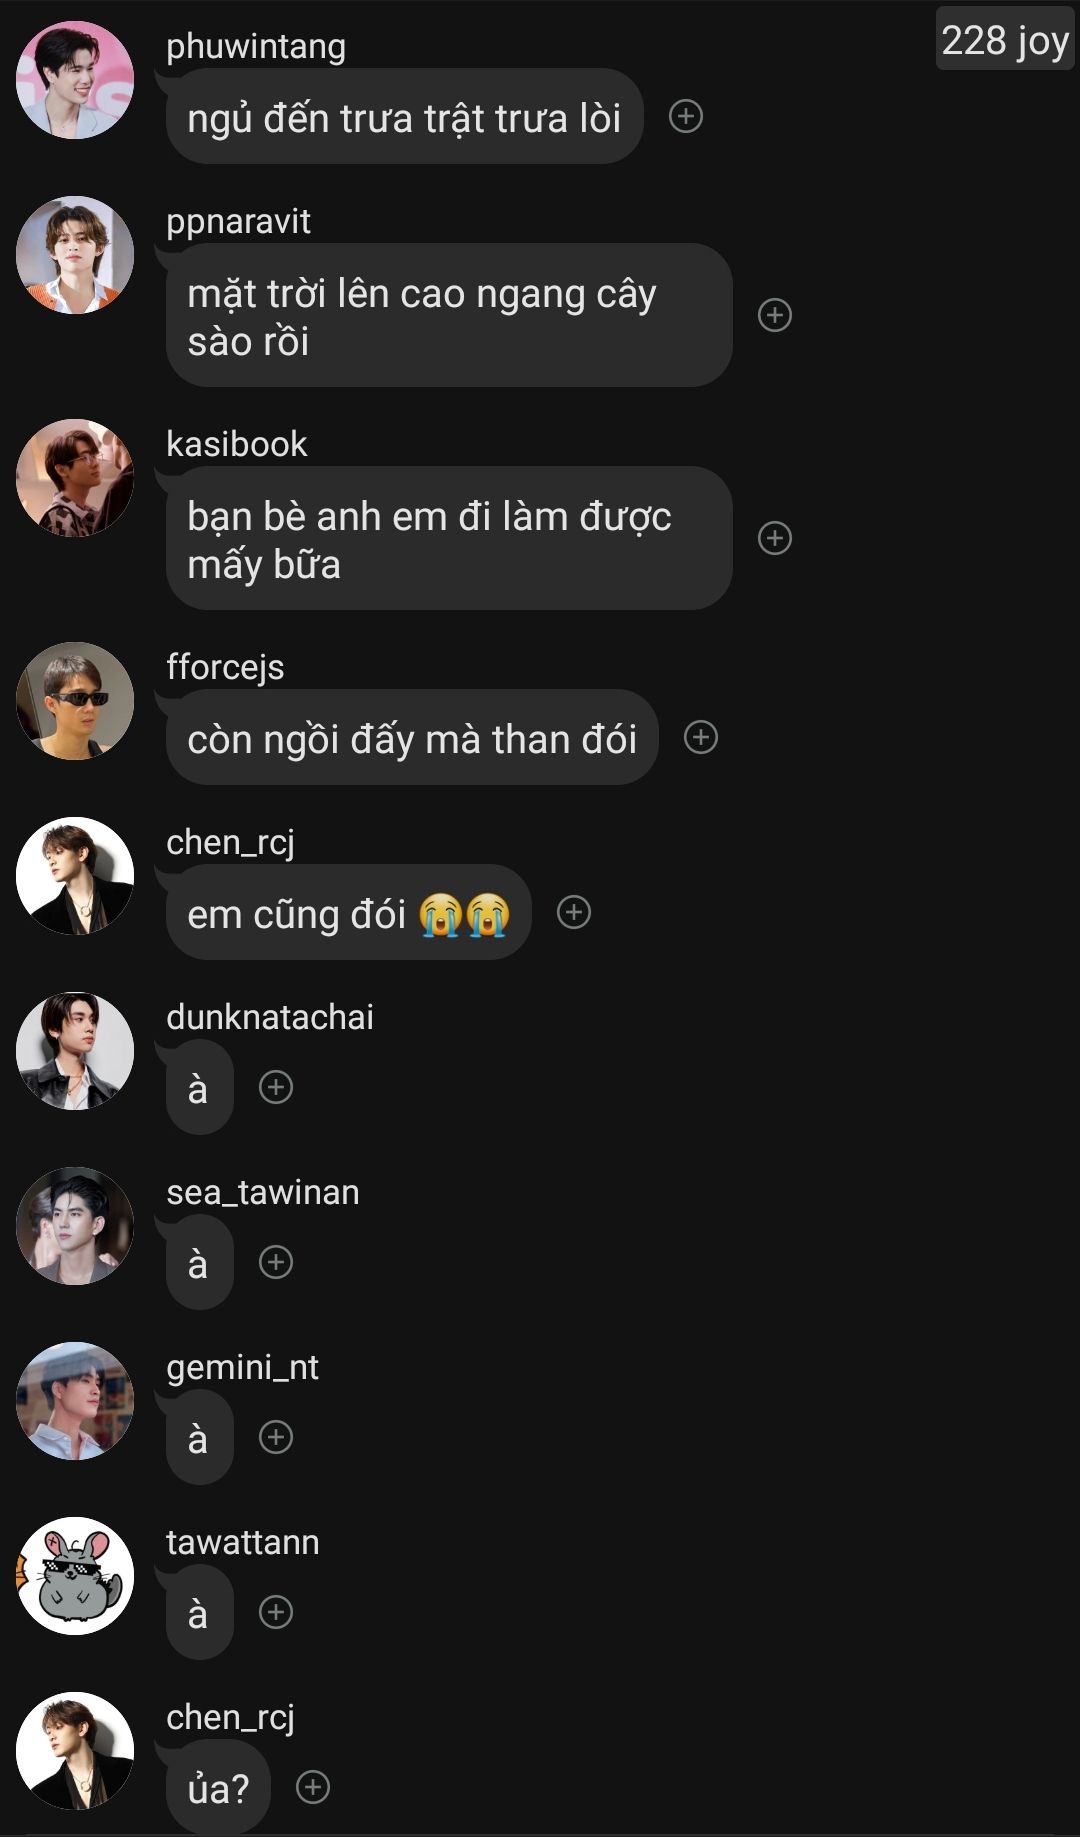The width and height of the screenshot is (1080, 1837).
Task: React to chen_rcj's 'em cũng đói' message
Action: (574, 912)
